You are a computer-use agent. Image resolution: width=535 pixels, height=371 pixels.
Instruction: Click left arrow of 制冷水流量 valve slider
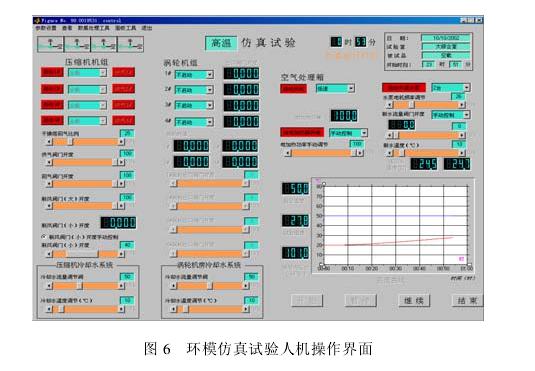click(390, 135)
